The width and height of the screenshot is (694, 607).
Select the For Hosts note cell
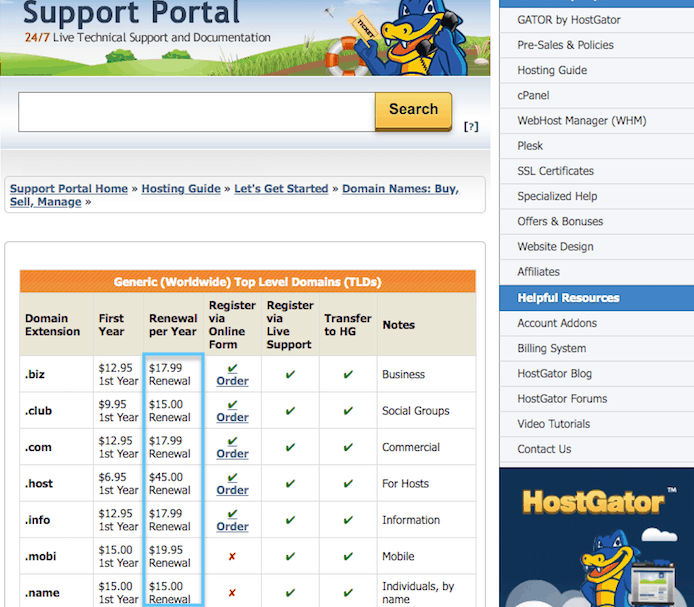tap(426, 483)
